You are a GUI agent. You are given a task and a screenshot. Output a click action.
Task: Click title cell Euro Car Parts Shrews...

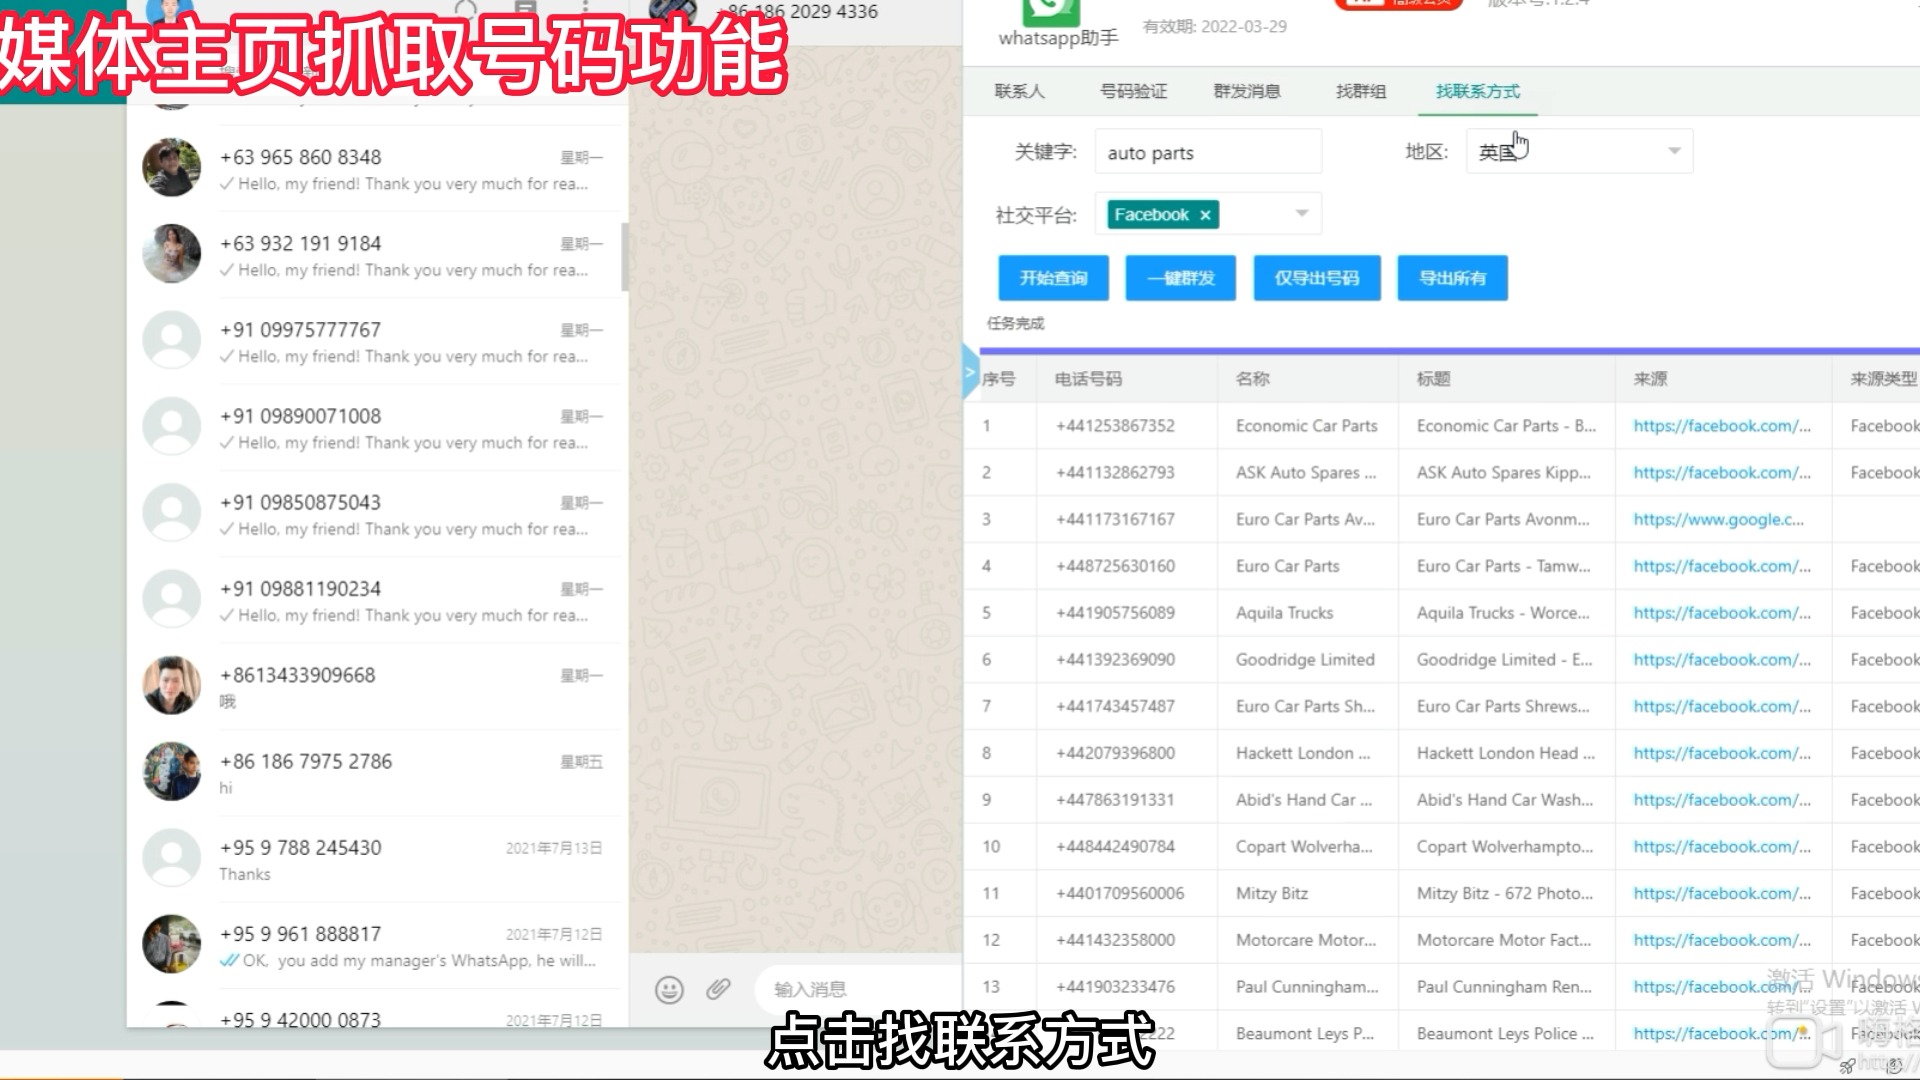coord(1503,707)
